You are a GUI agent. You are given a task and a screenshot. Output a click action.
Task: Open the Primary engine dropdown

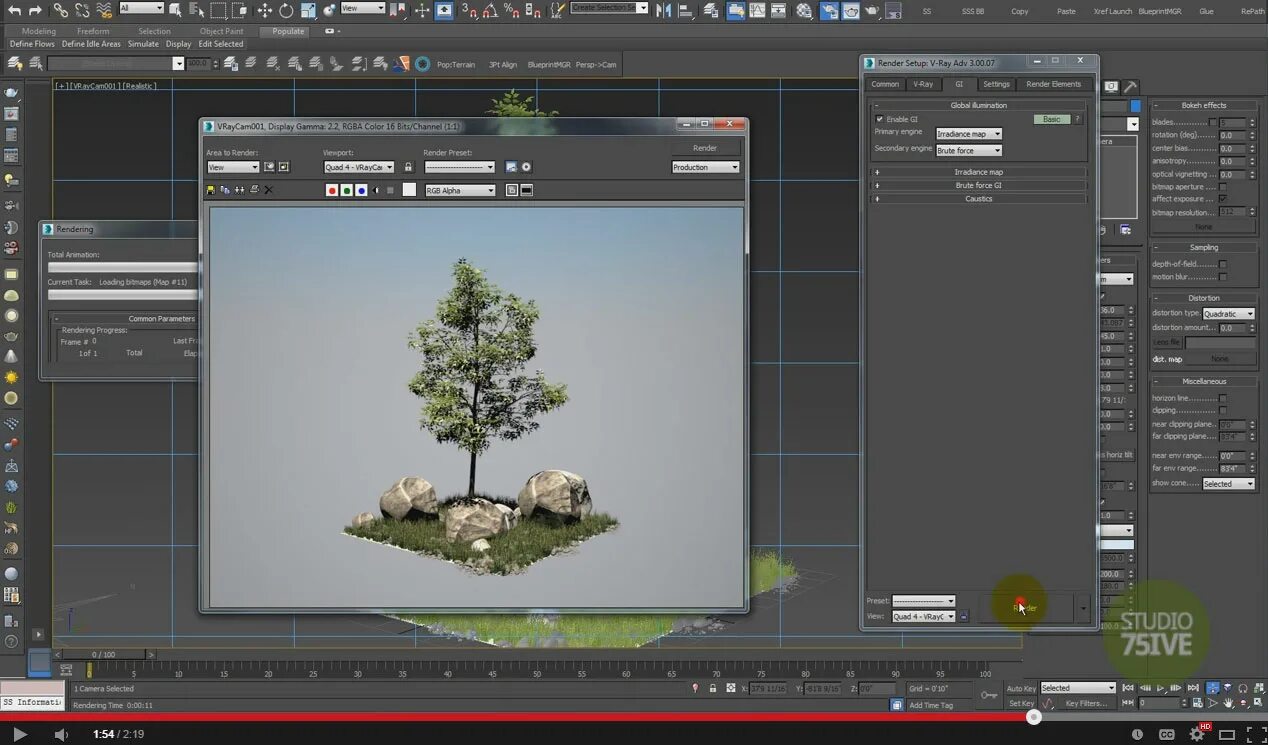click(x=968, y=134)
